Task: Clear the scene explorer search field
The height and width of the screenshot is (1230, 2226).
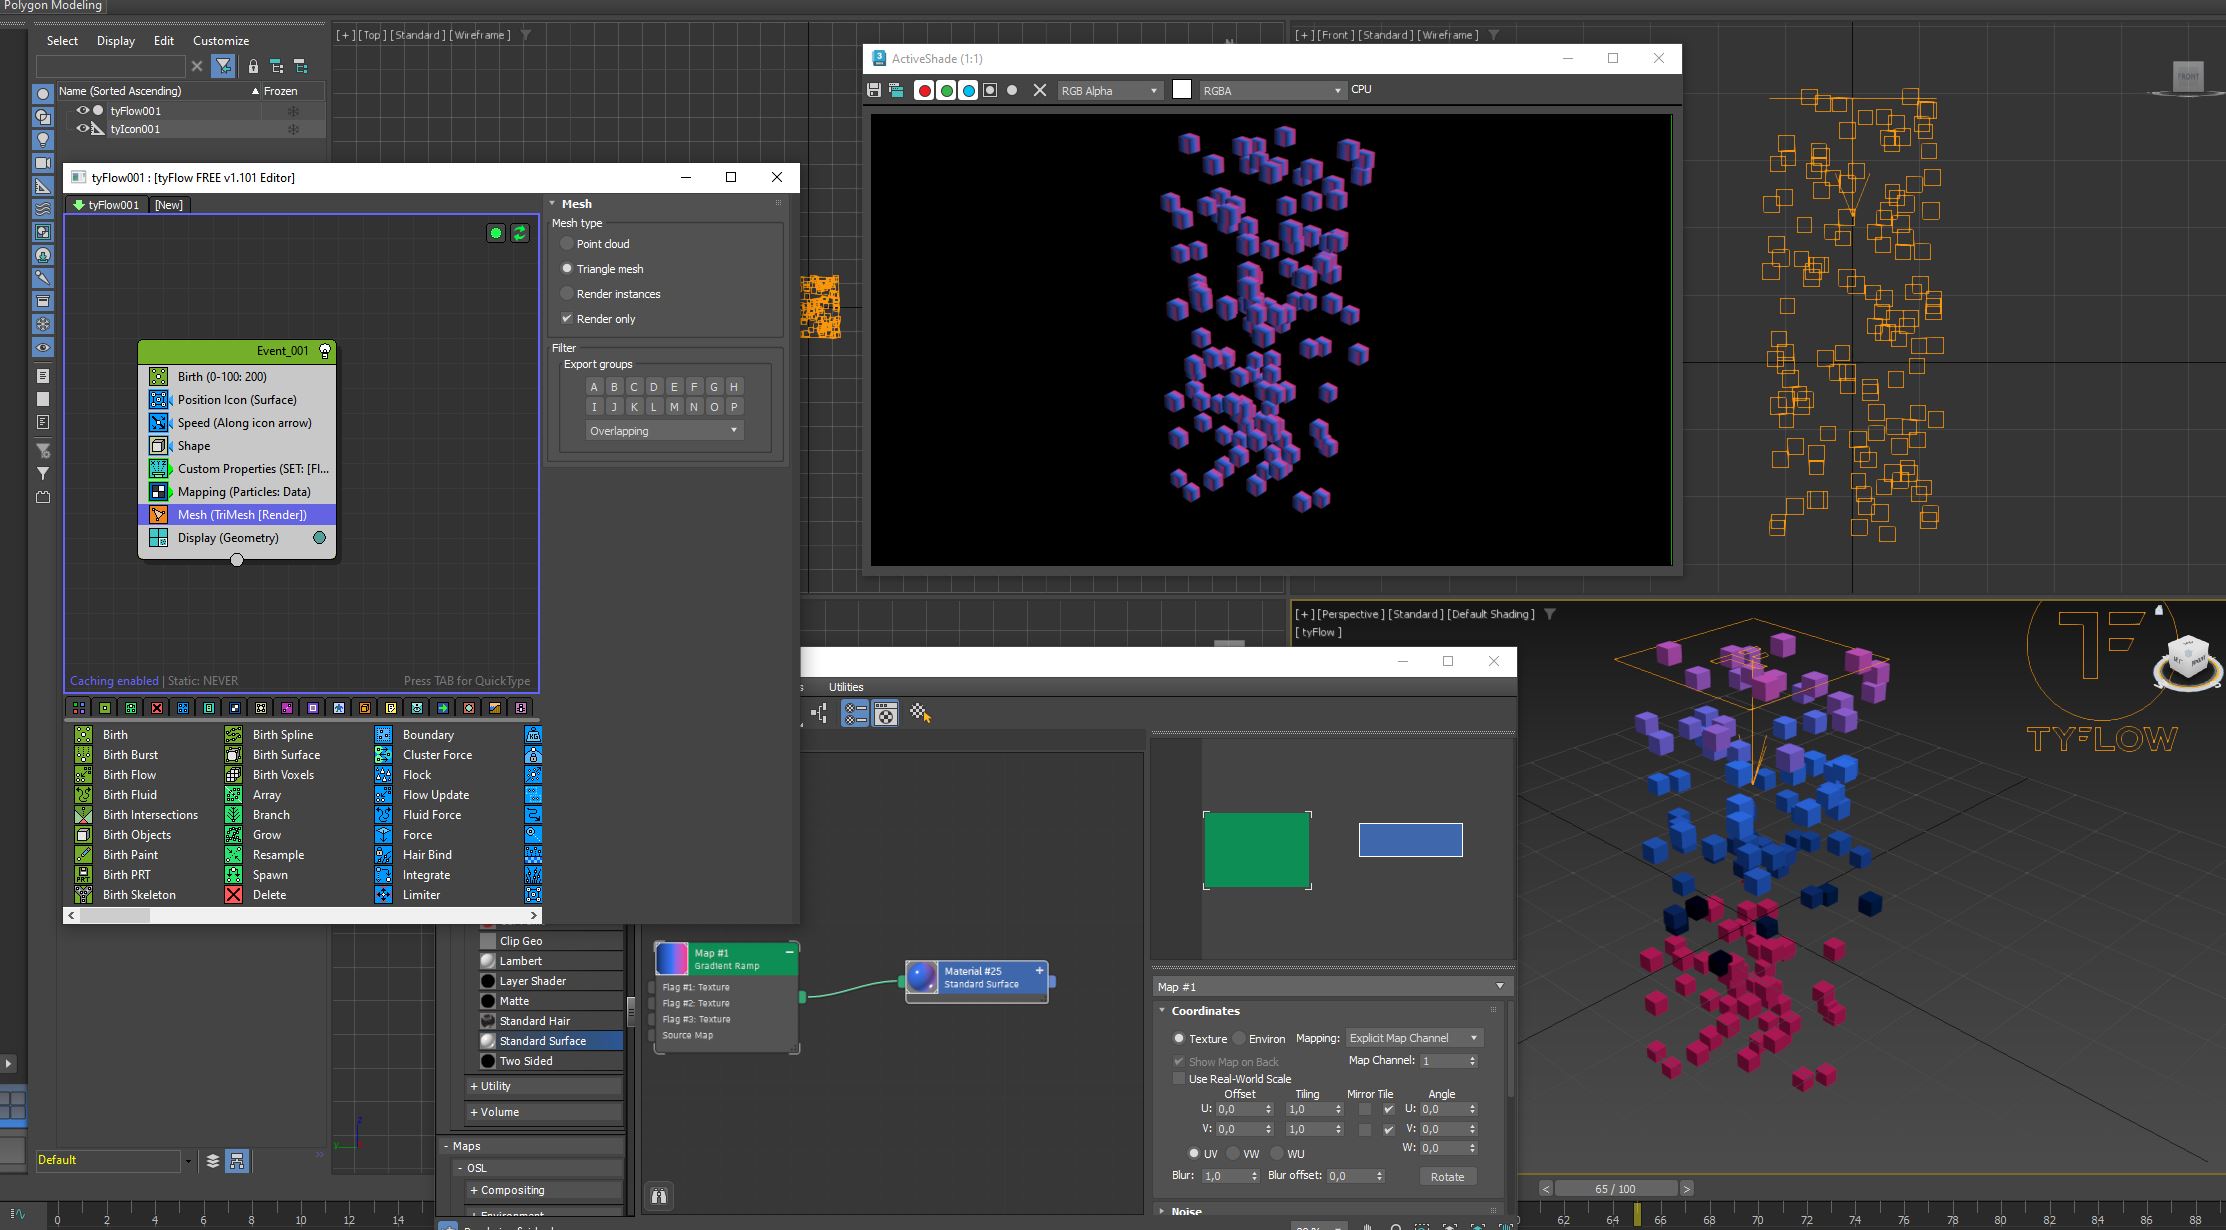Action: [x=197, y=67]
